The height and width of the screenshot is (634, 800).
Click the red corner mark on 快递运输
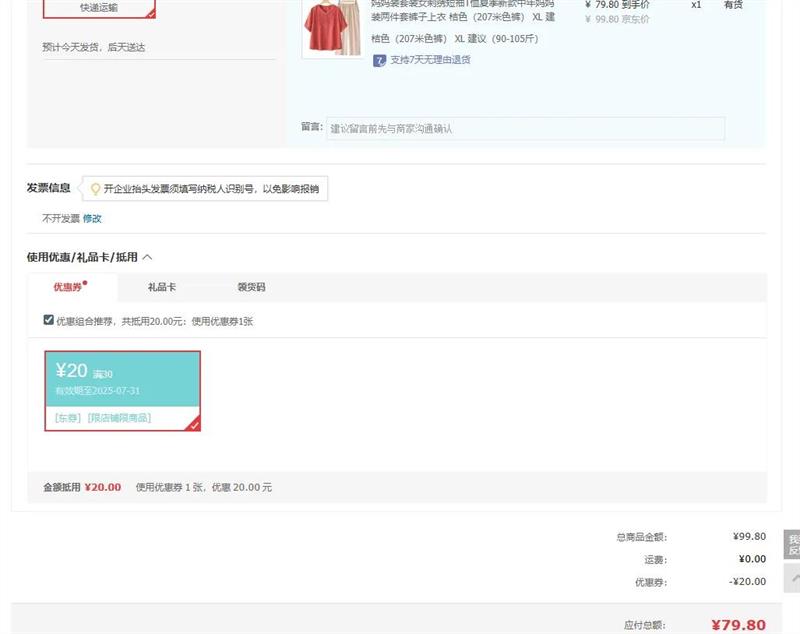(x=151, y=14)
